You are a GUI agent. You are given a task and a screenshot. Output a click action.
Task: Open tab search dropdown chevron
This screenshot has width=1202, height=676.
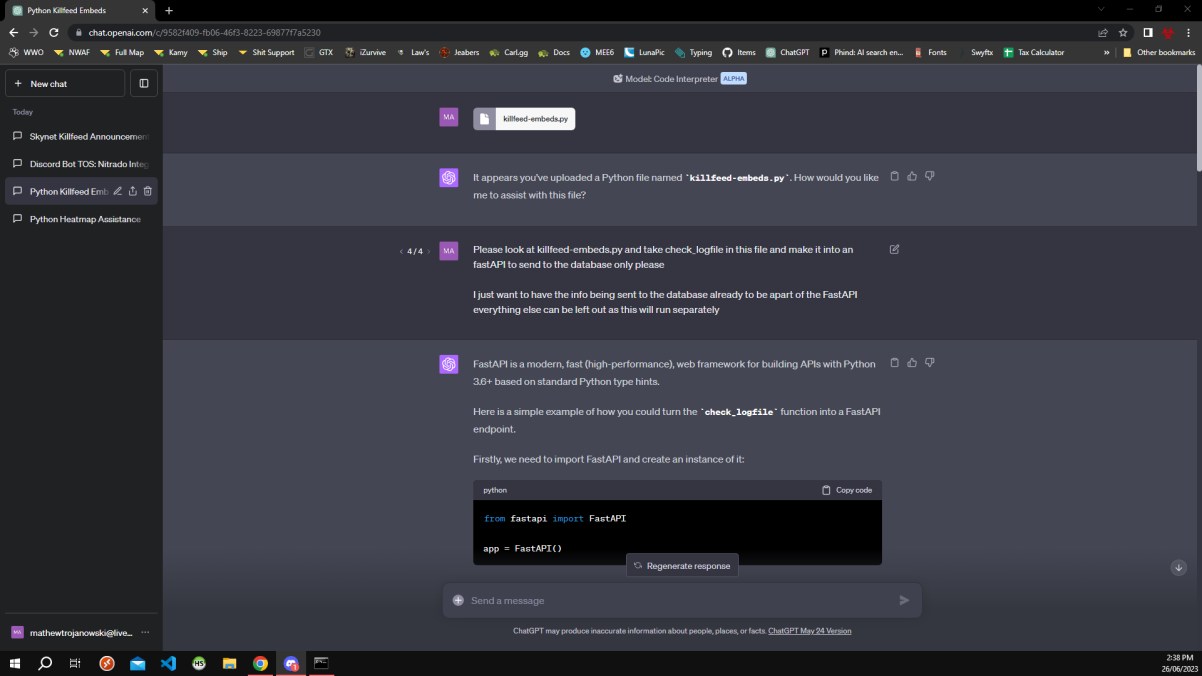pos(1102,9)
